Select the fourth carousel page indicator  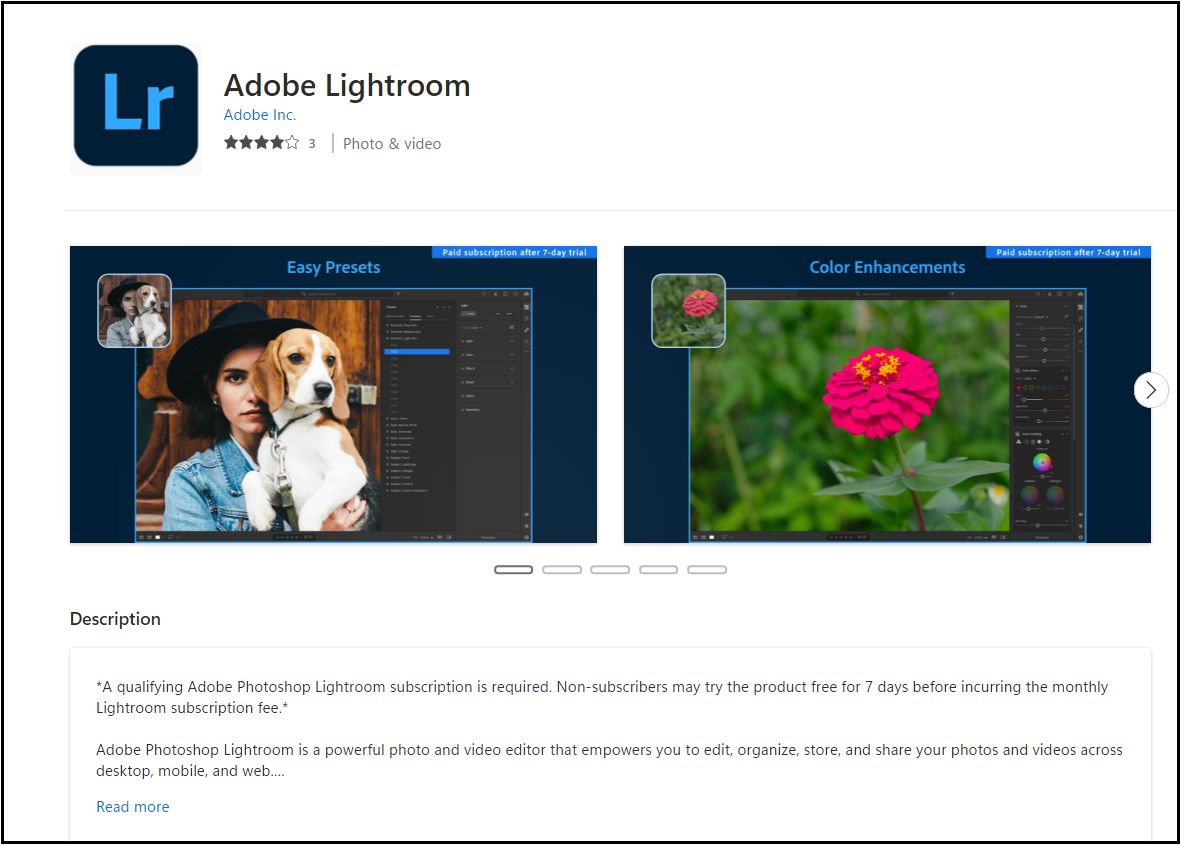point(658,569)
